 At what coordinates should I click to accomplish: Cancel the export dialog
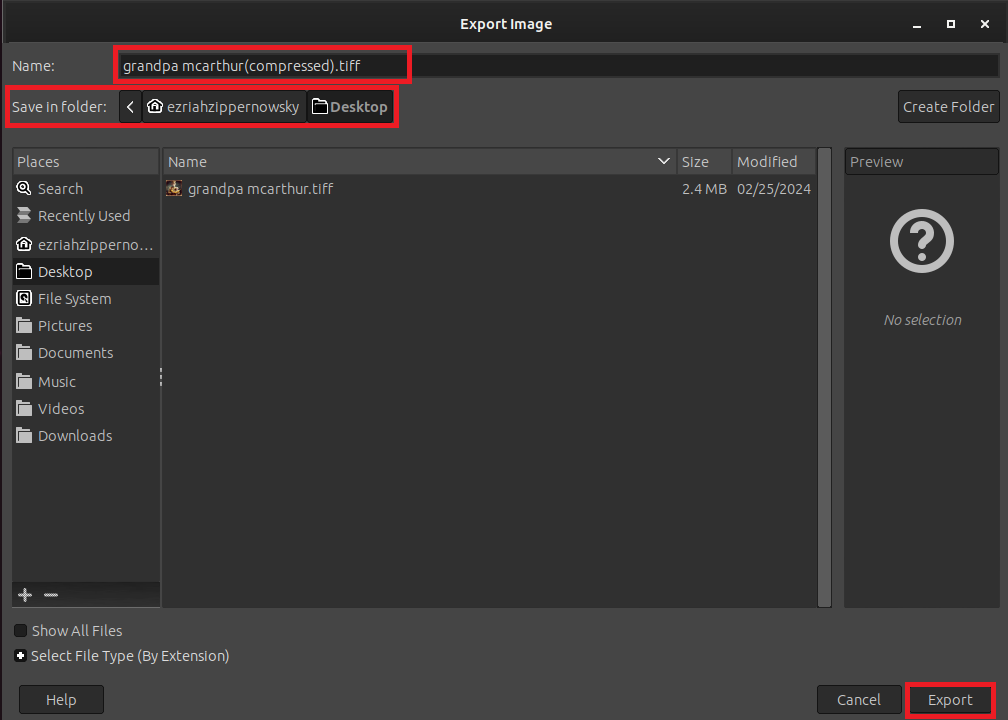pyautogui.click(x=858, y=699)
